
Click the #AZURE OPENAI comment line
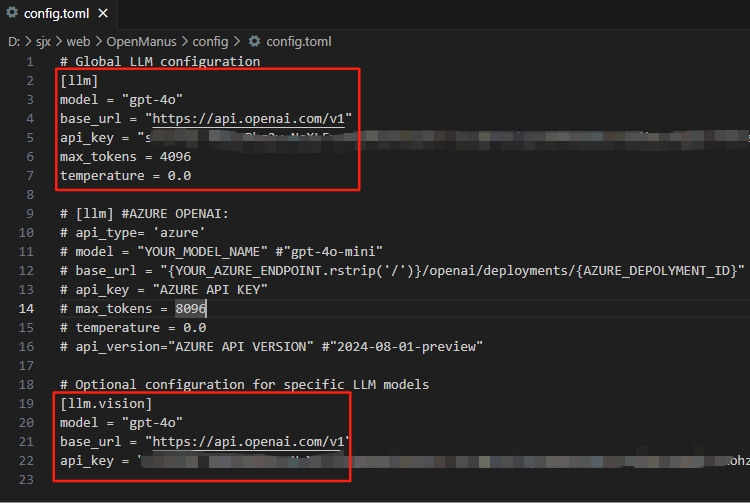click(144, 214)
